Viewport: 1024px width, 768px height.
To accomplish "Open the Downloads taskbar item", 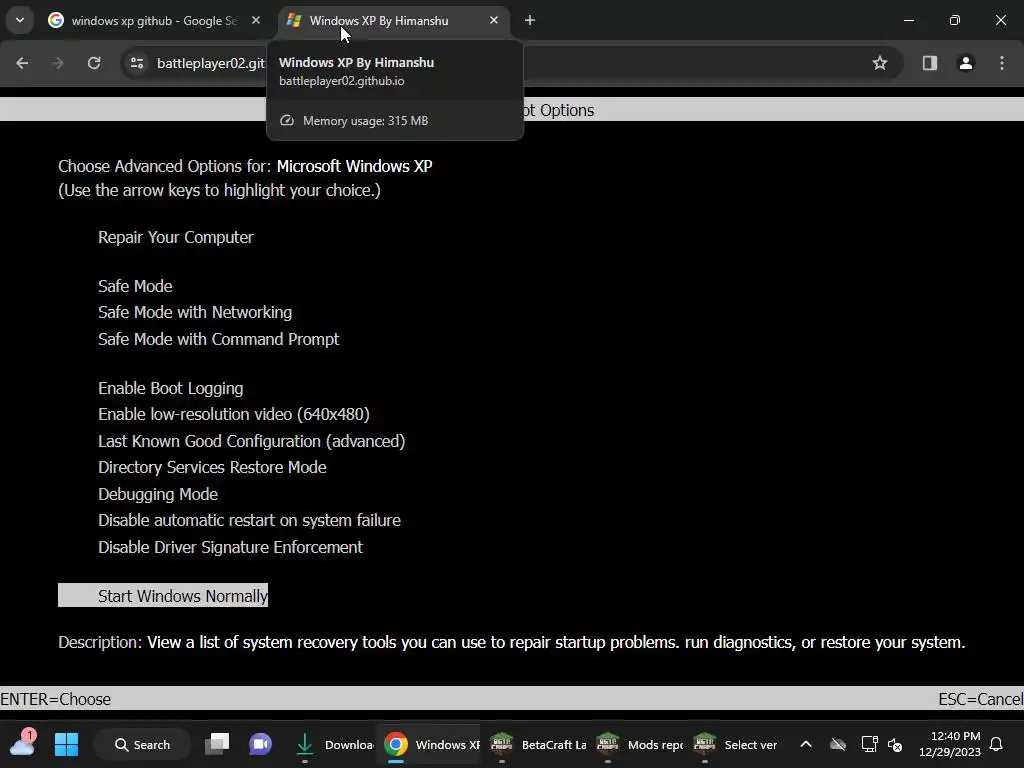I will [333, 744].
